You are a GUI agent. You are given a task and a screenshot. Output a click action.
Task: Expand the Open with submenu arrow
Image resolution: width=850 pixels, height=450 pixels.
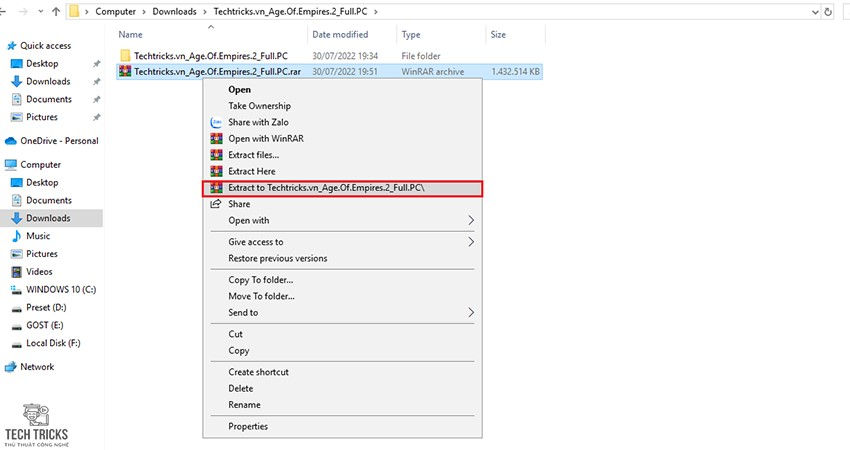(x=471, y=220)
